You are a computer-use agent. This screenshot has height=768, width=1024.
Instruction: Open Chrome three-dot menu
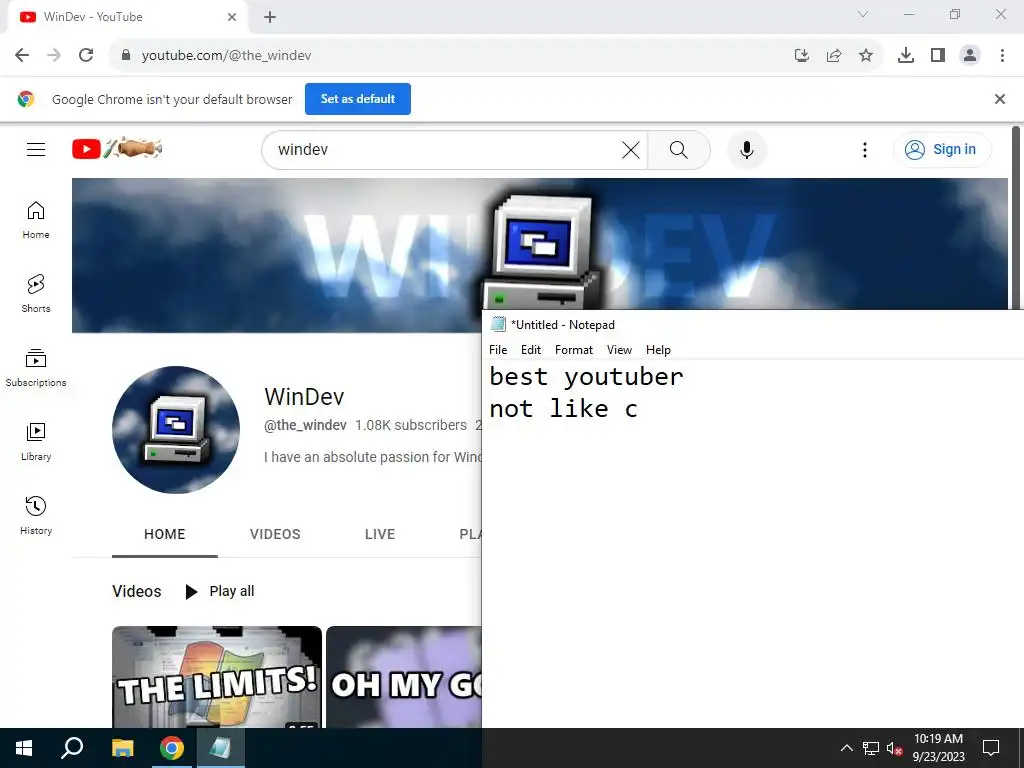pyautogui.click(x=1002, y=56)
